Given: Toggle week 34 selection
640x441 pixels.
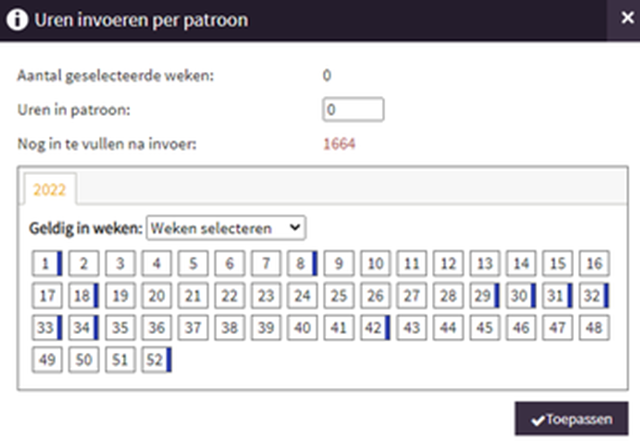Looking at the screenshot, I should pos(83,327).
